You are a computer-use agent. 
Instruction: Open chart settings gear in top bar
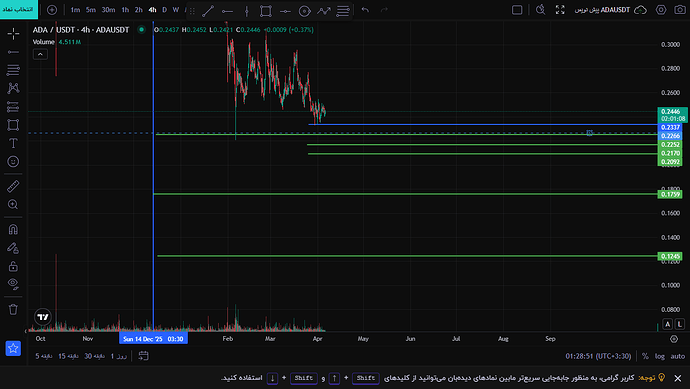pyautogui.click(x=661, y=10)
